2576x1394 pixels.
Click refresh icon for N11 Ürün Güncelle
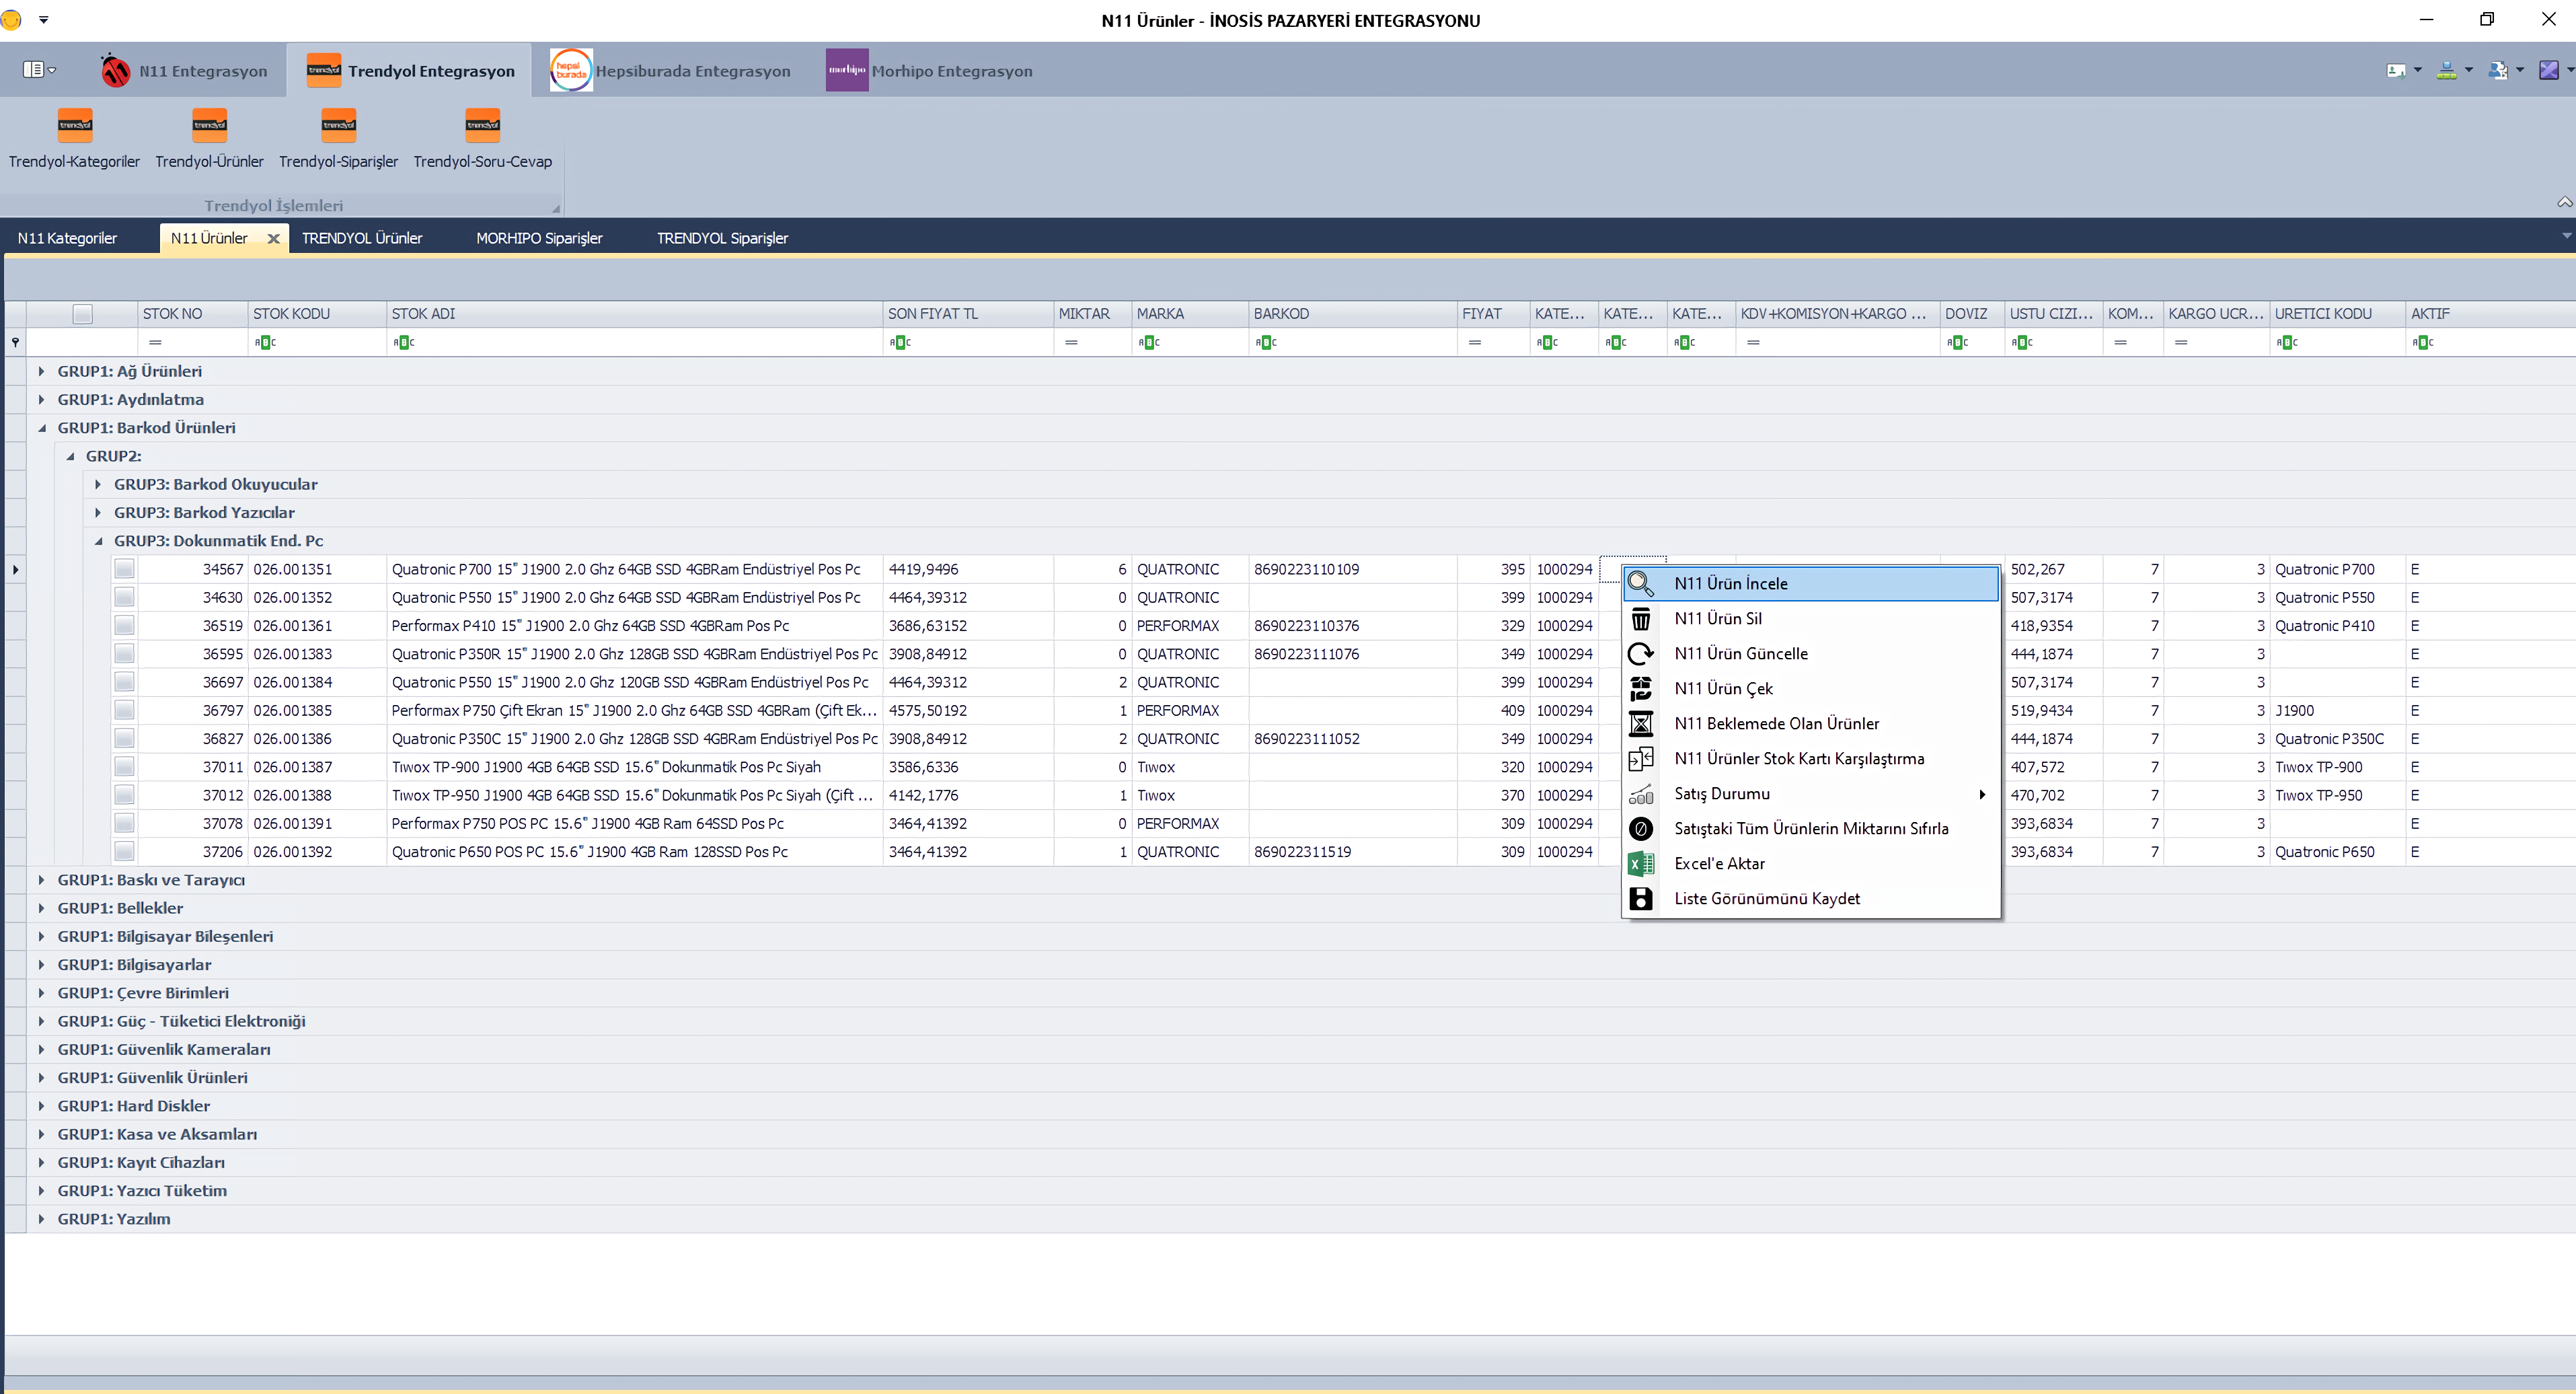tap(1641, 653)
